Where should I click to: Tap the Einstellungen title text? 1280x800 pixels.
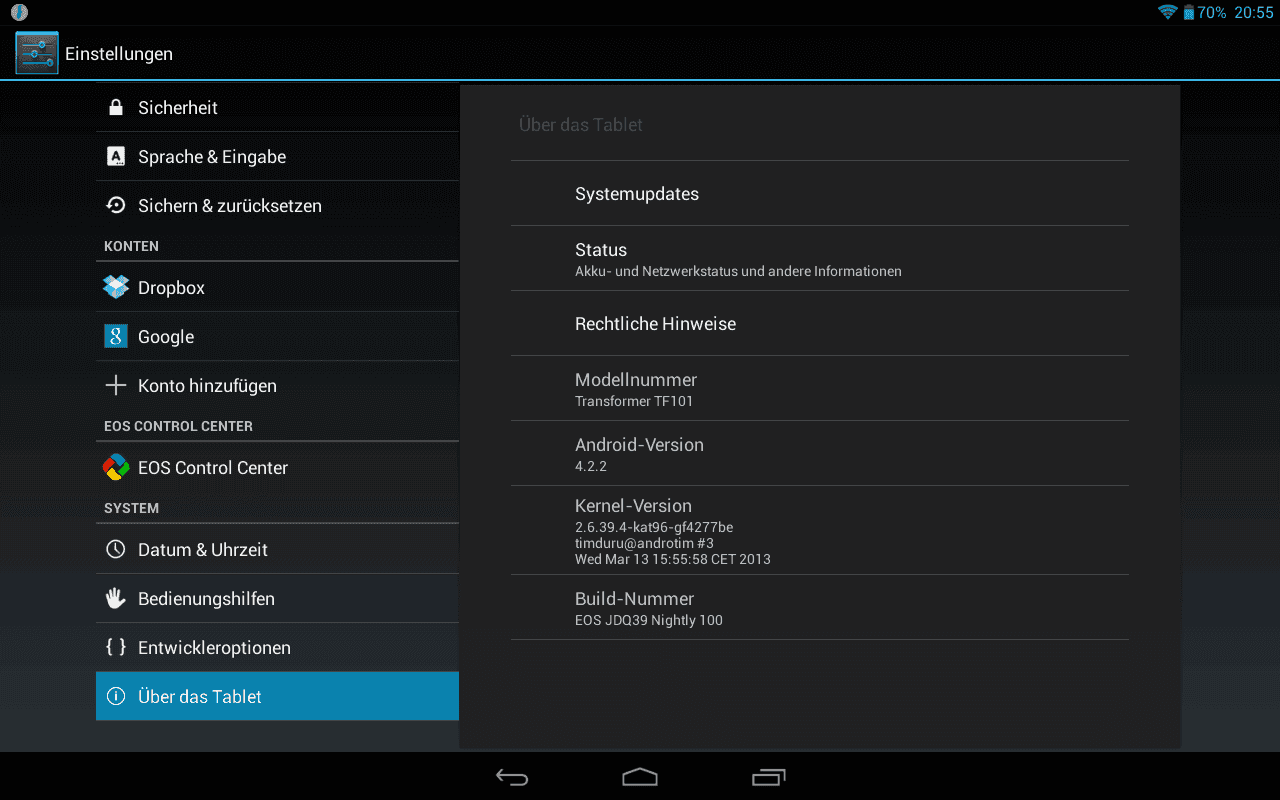119,54
